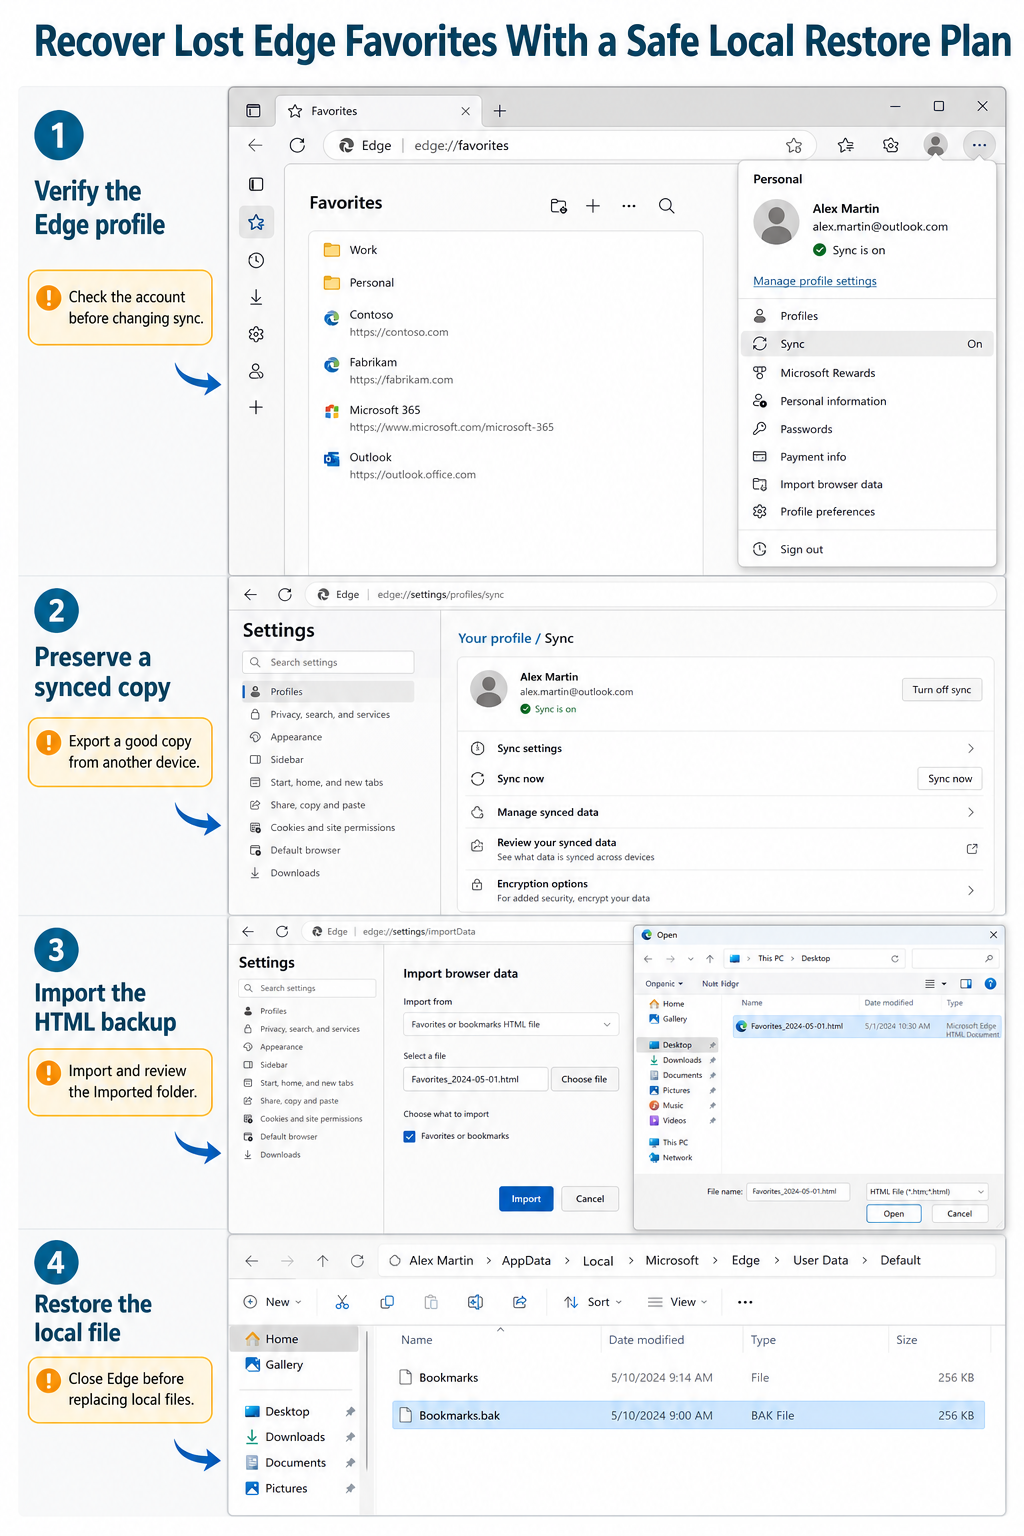Click the Copy icon in File Explorer toolbar
This screenshot has width=1024, height=1536.
point(387,1302)
